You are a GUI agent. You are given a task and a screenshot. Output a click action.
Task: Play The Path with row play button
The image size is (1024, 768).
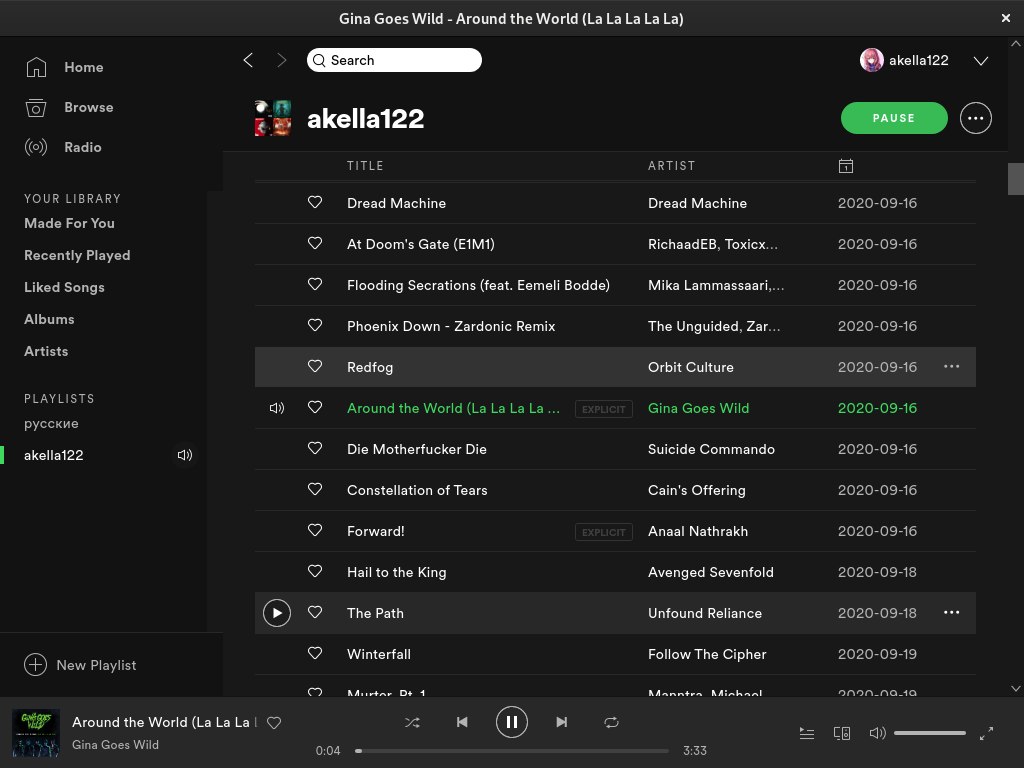point(277,613)
